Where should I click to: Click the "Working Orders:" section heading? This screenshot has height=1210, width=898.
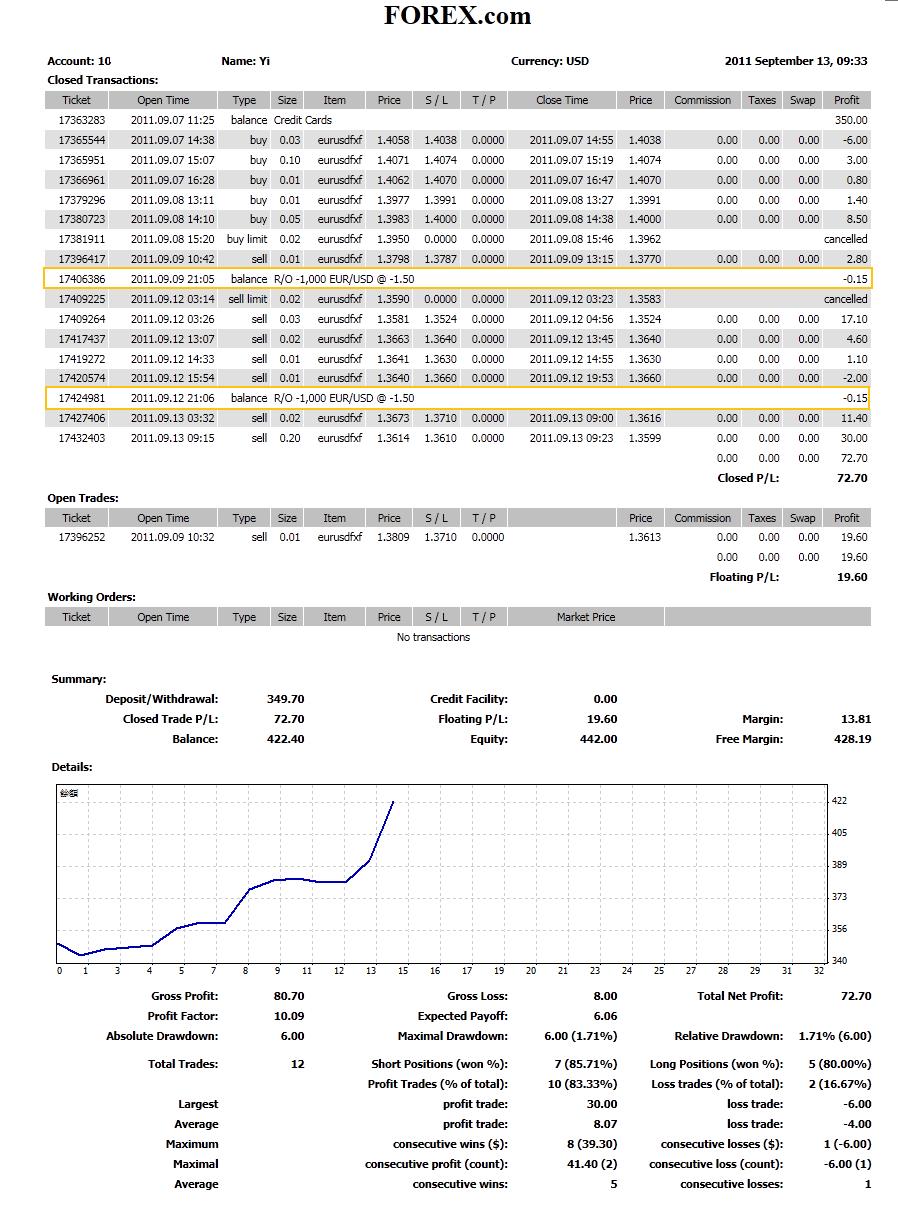tap(90, 597)
